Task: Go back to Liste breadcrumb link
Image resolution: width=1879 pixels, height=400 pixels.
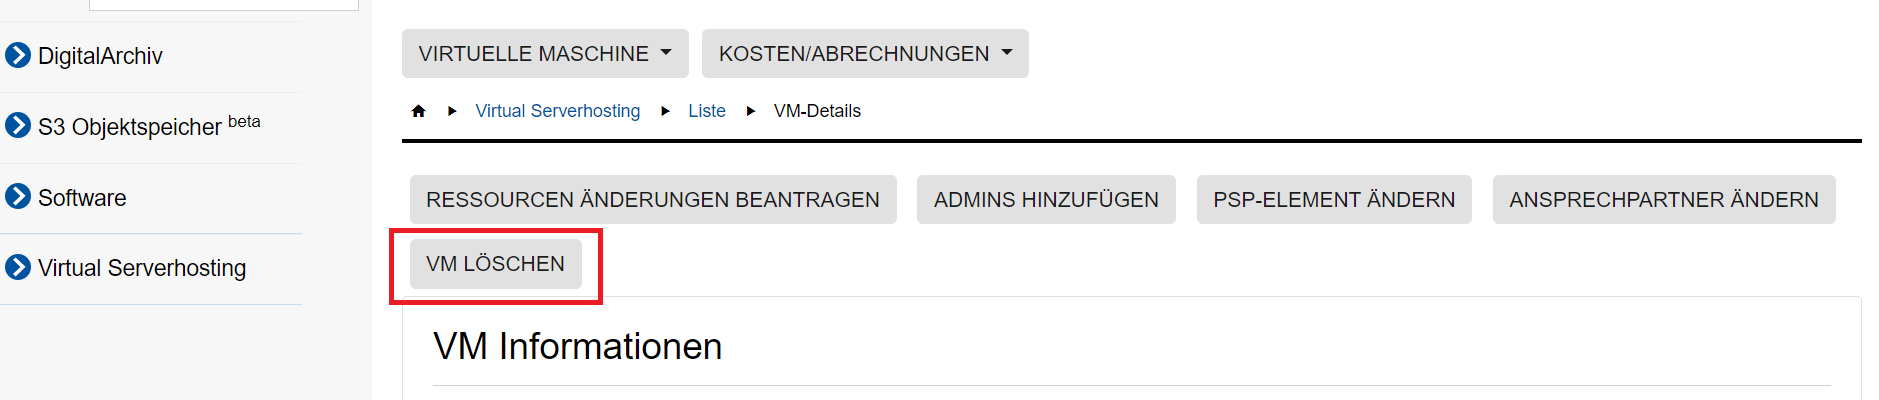Action: [707, 111]
